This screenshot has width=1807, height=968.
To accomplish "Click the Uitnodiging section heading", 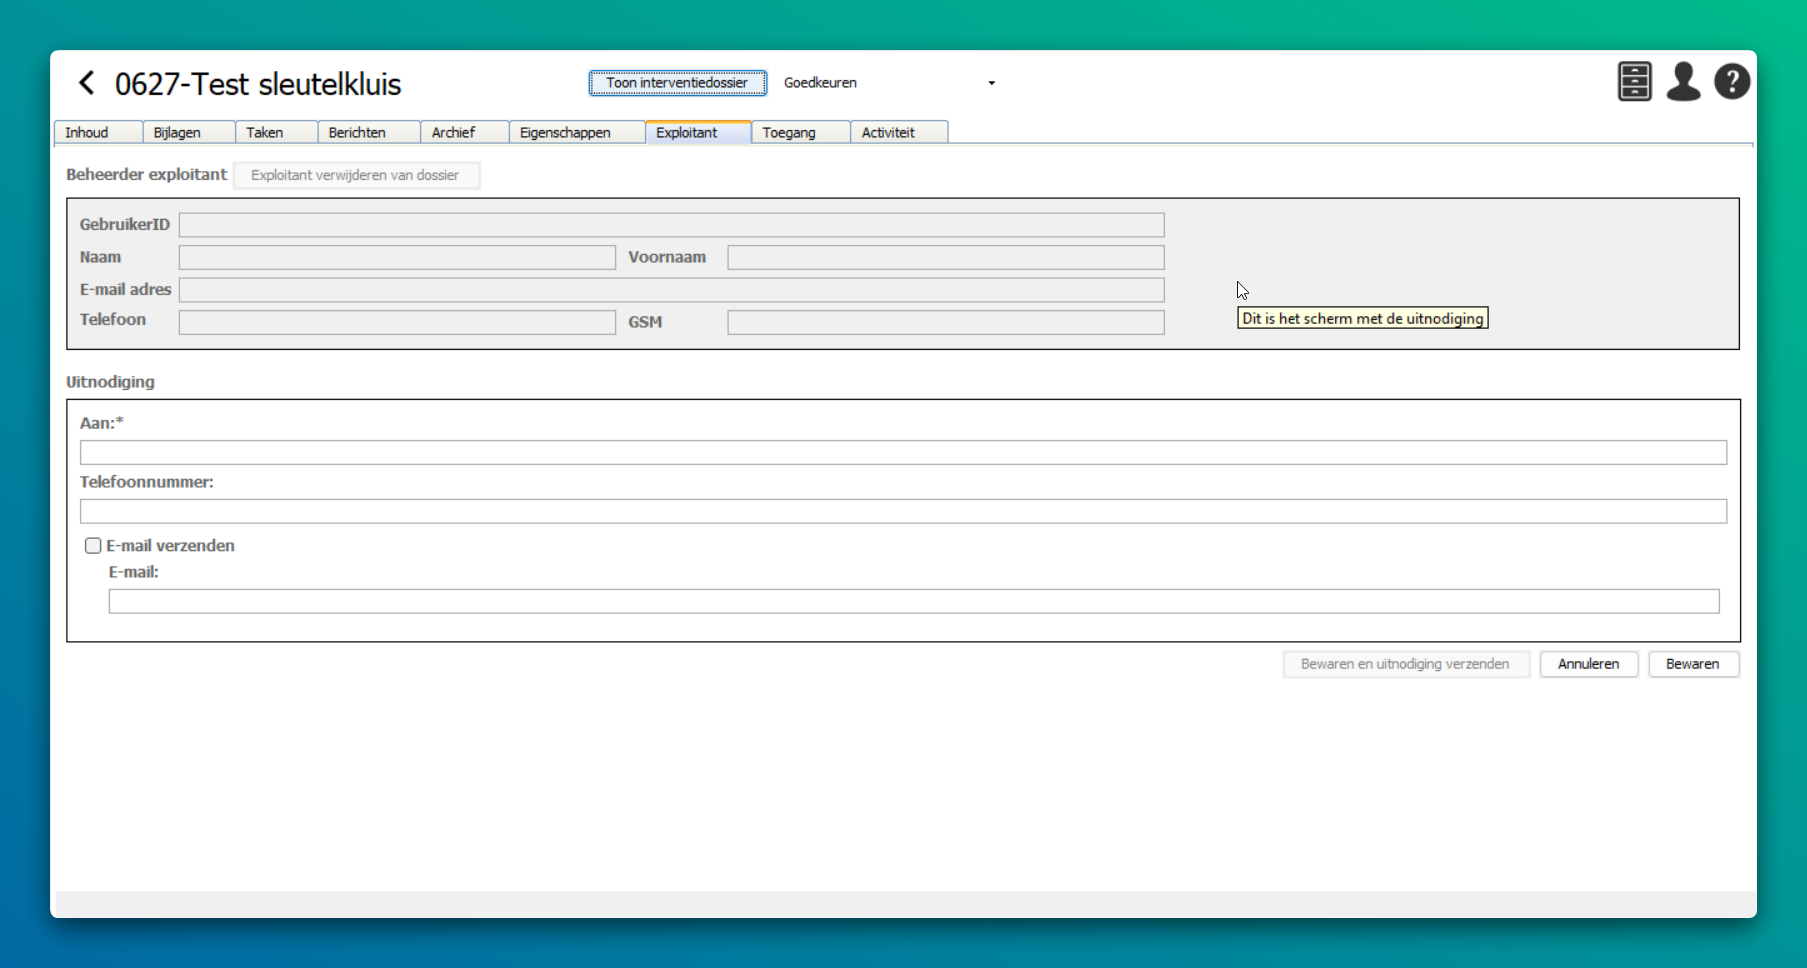I will click(x=111, y=382).
